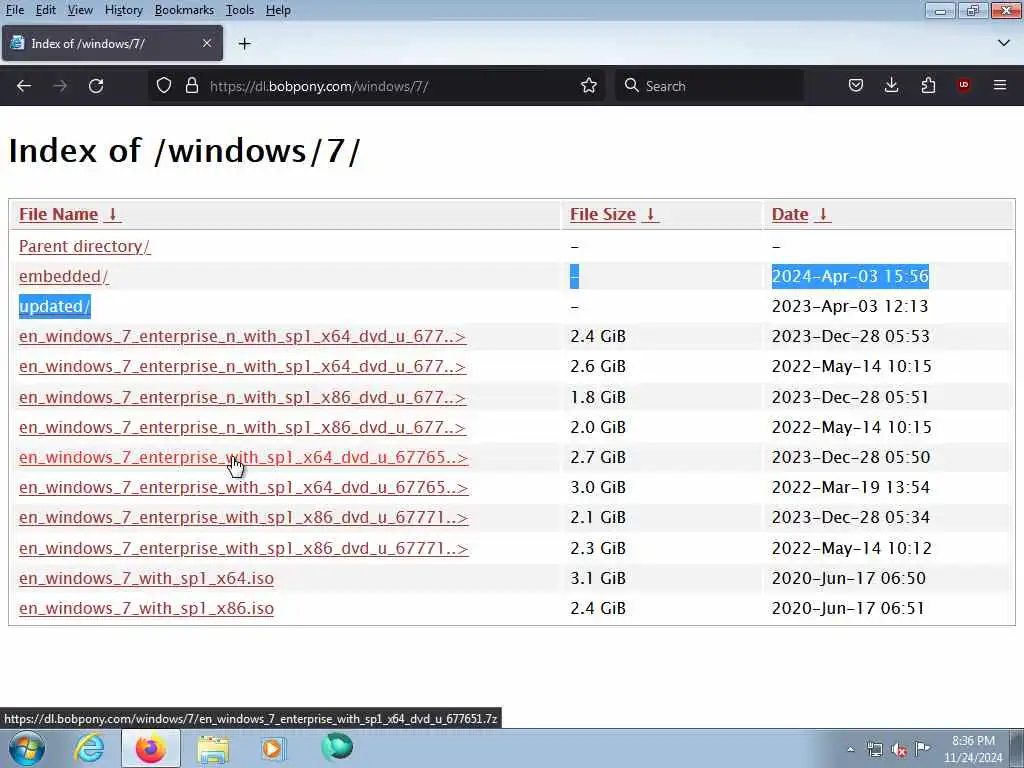
Task: Open the Tools menu
Action: 240,10
